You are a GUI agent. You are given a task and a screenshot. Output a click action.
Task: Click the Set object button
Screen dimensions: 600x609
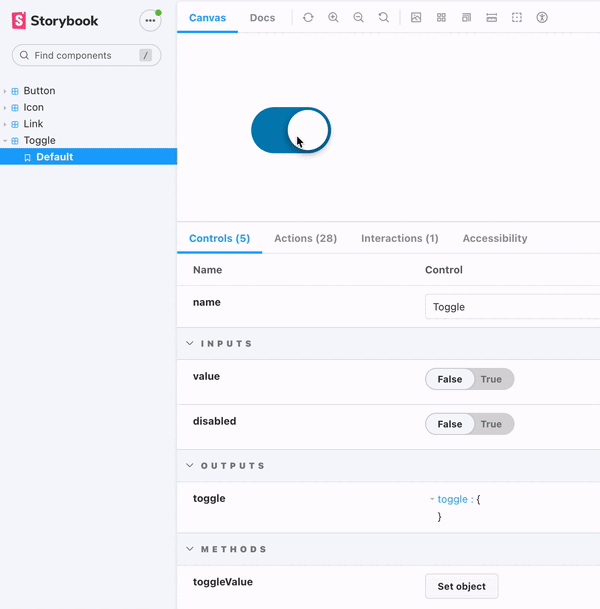[x=461, y=586]
